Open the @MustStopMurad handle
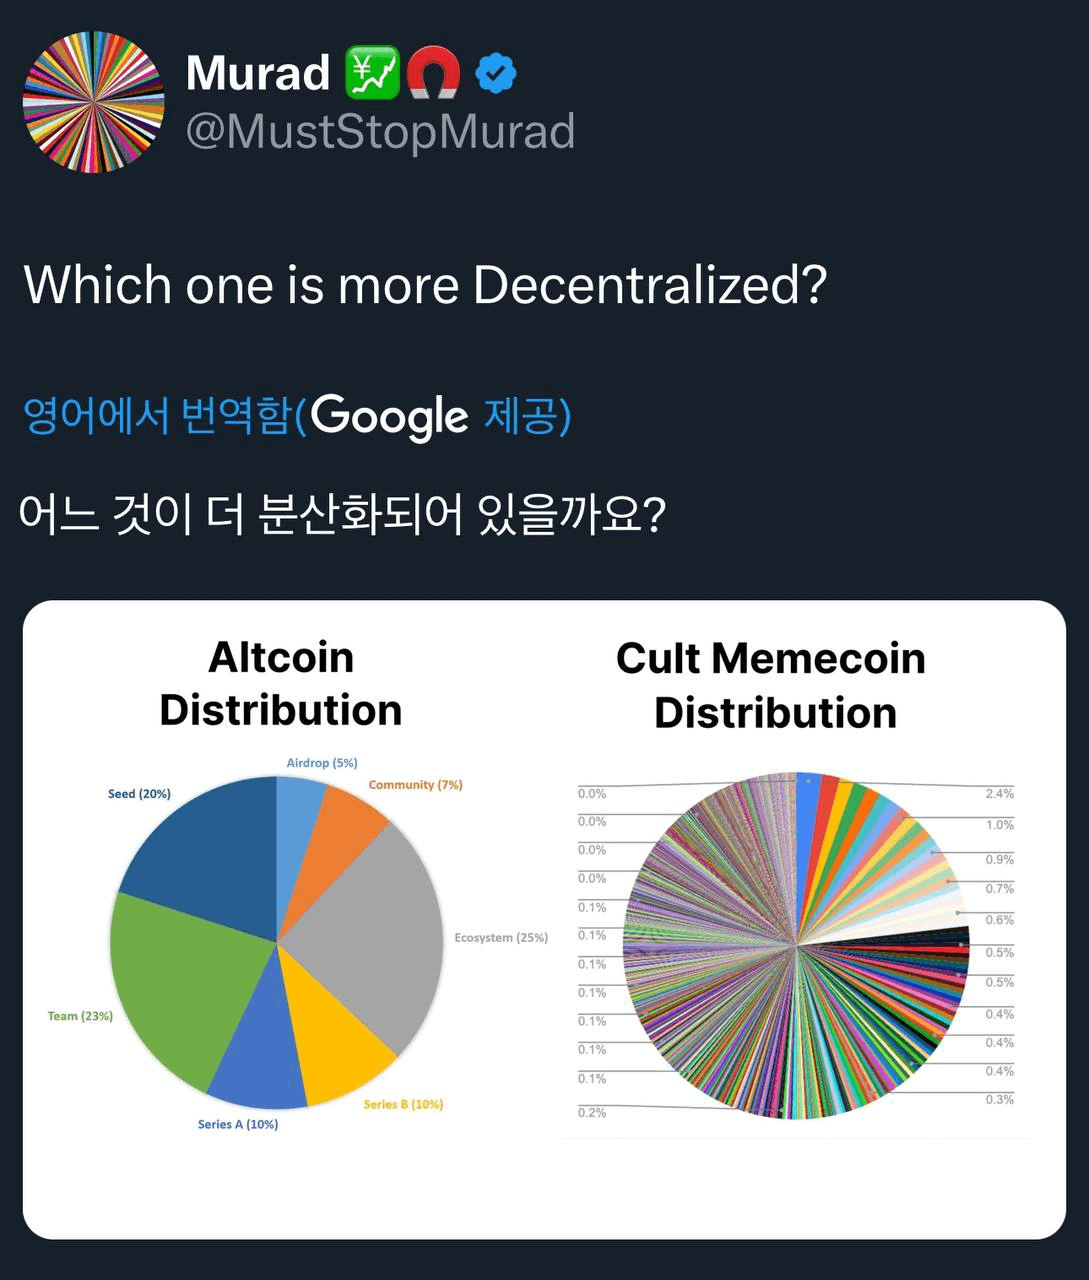Image resolution: width=1089 pixels, height=1280 pixels. (x=380, y=131)
